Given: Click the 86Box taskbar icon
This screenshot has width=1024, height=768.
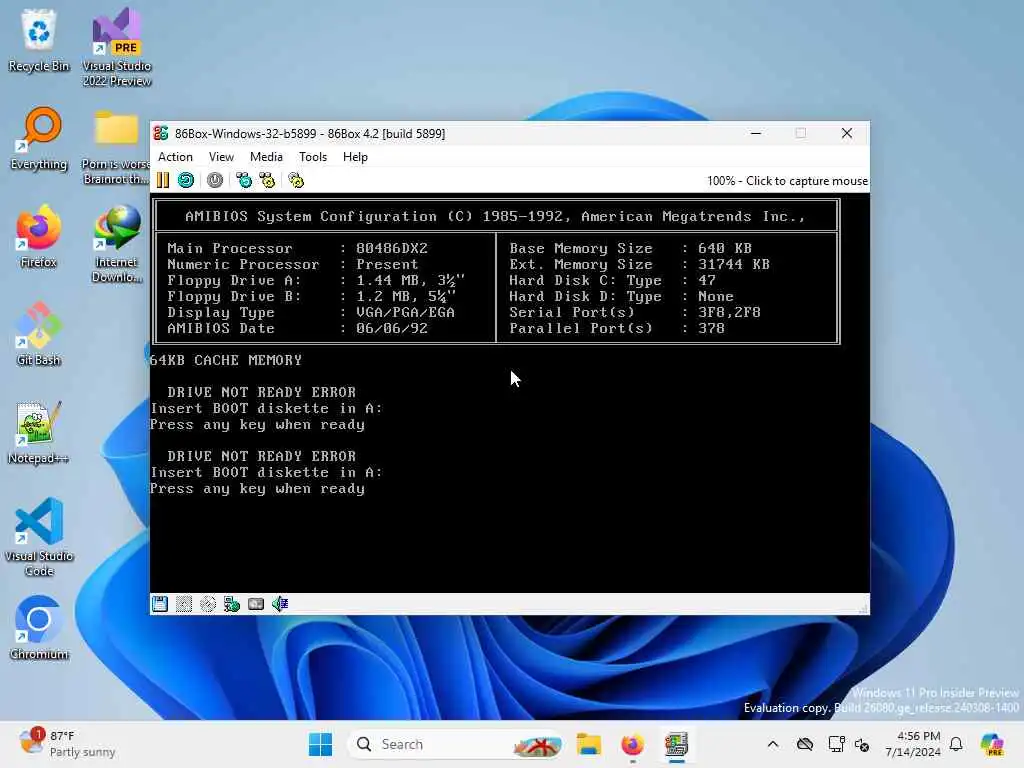Looking at the screenshot, I should (x=677, y=744).
